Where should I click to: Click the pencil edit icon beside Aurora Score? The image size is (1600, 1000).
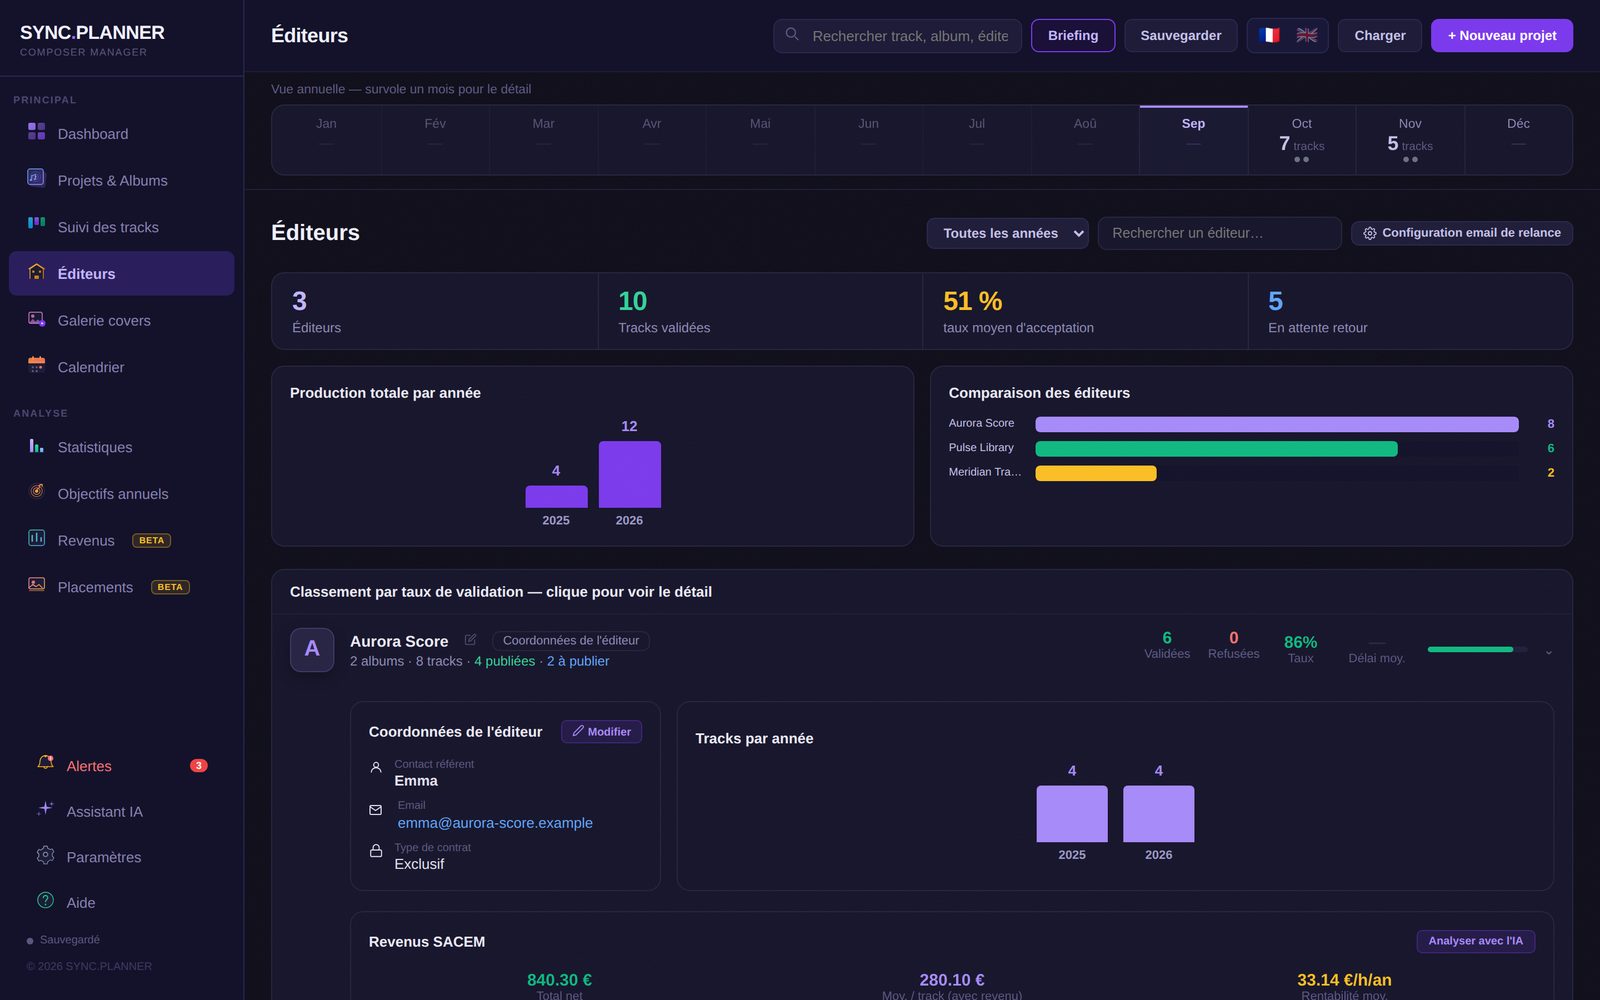(x=470, y=640)
